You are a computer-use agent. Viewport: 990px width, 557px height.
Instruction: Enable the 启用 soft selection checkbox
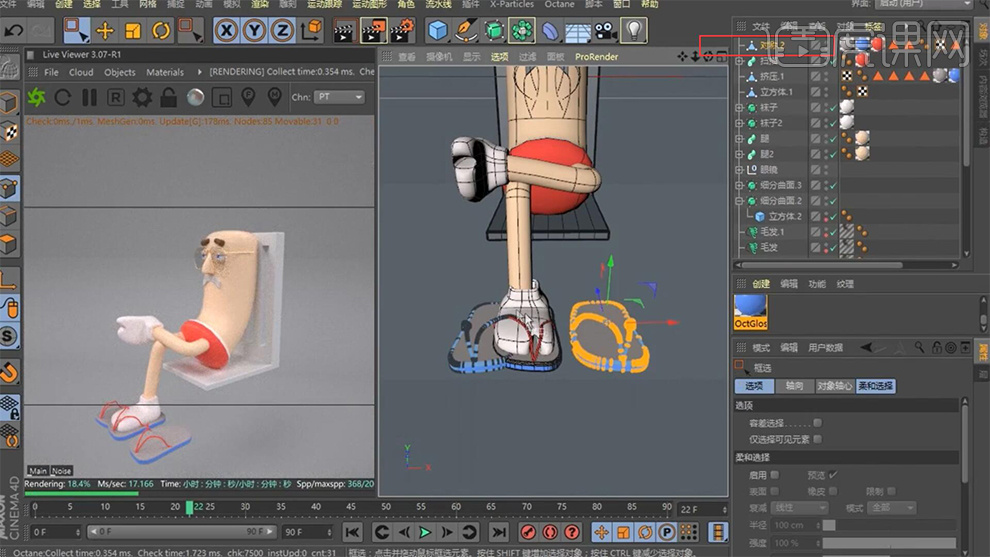coord(775,475)
